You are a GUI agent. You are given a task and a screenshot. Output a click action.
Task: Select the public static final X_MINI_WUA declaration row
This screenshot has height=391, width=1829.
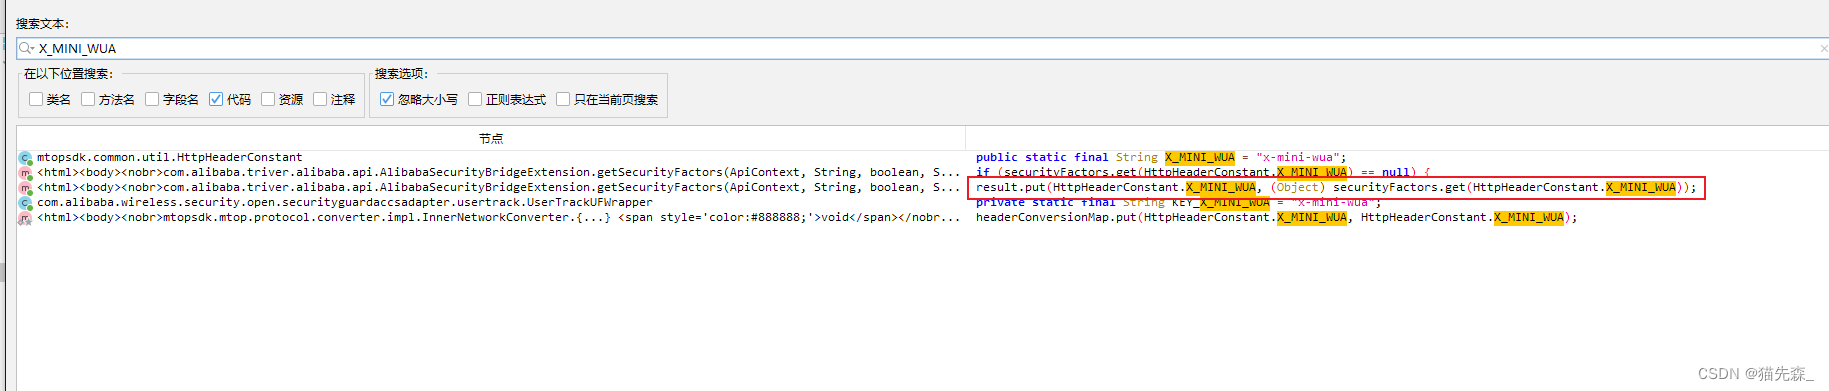(x=1161, y=157)
